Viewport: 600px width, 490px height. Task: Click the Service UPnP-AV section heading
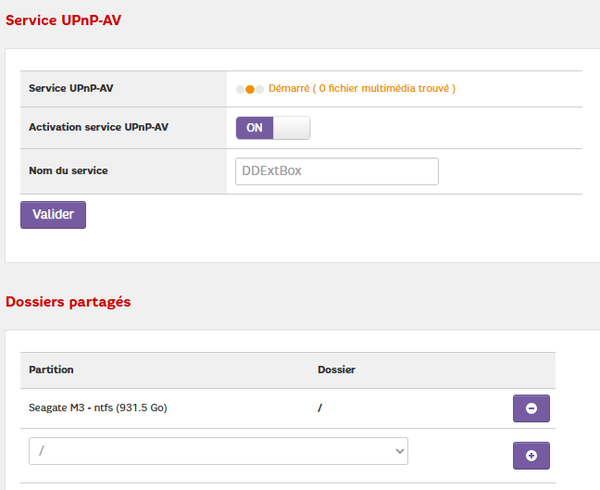coord(66,20)
